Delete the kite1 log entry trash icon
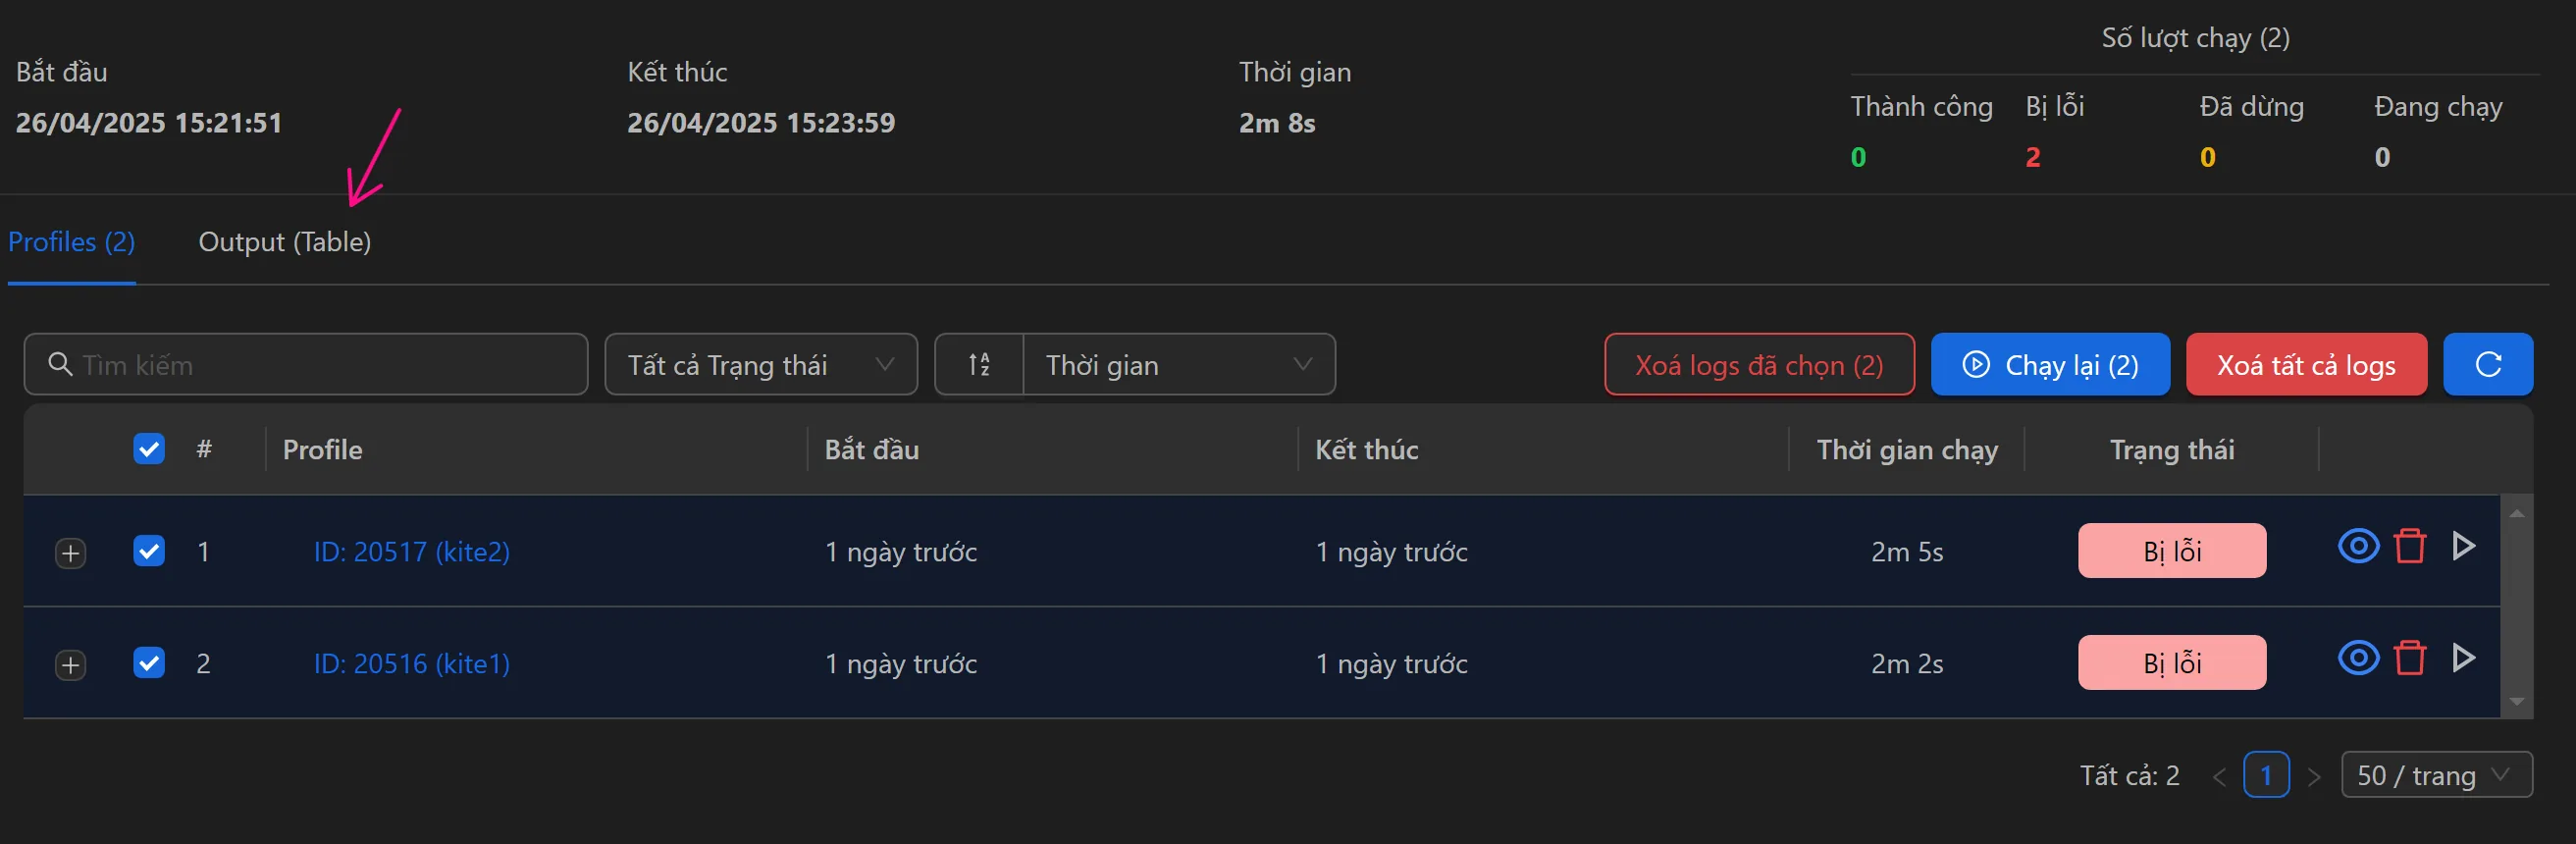Viewport: 2576px width, 844px height. (2411, 659)
